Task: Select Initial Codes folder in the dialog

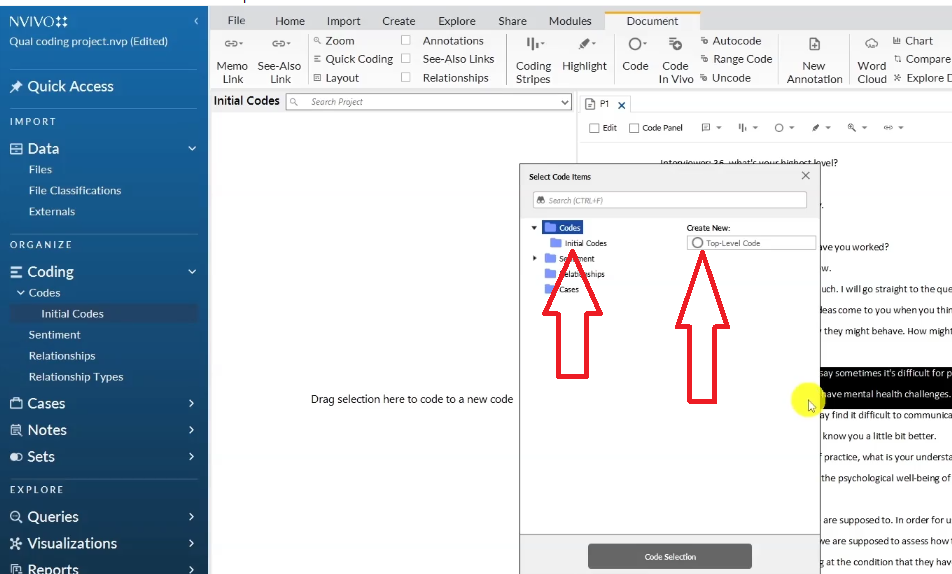Action: click(x=584, y=243)
